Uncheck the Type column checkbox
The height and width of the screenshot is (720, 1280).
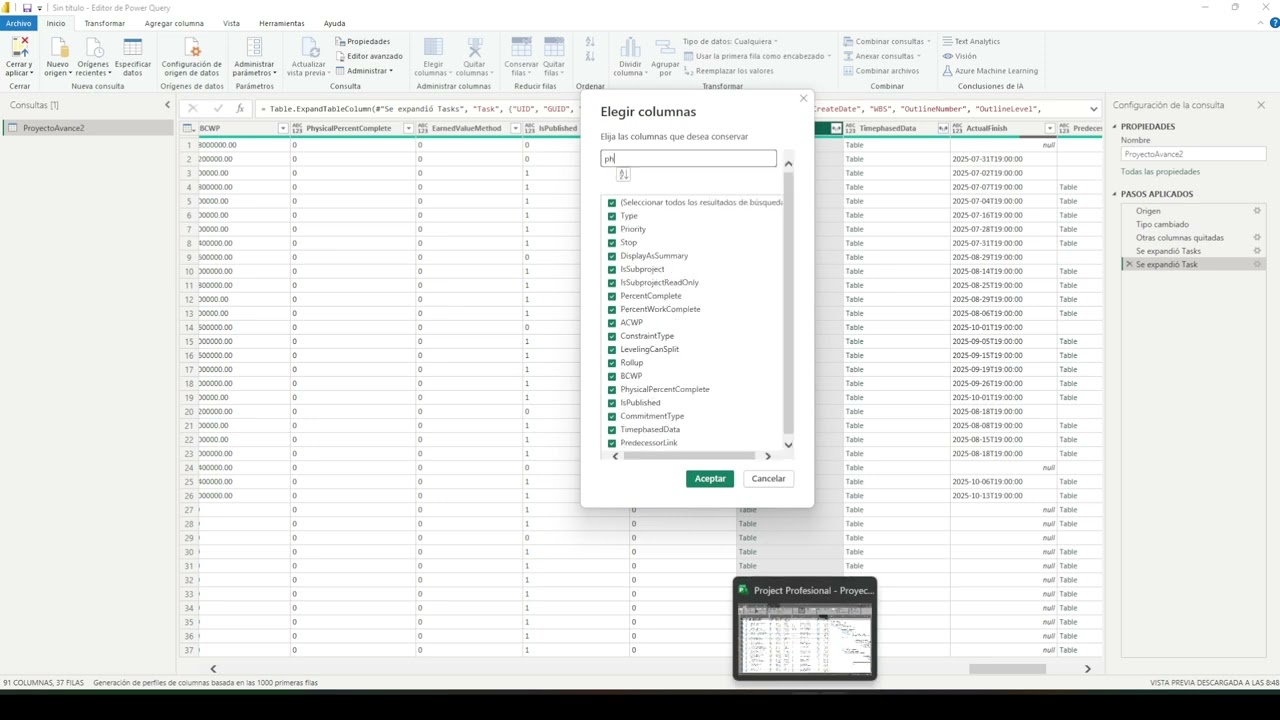[x=612, y=216]
